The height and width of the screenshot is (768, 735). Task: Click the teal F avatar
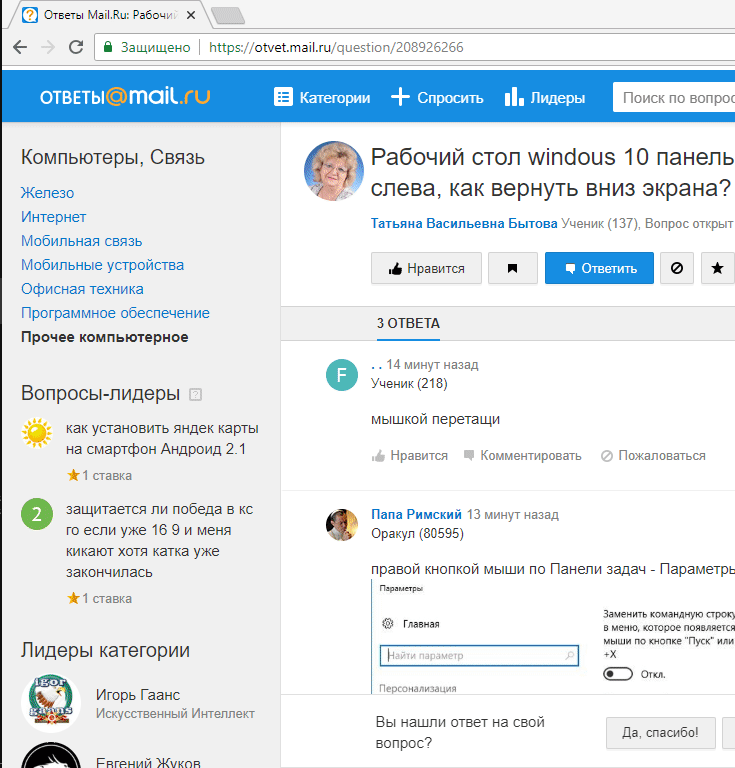(x=342, y=375)
